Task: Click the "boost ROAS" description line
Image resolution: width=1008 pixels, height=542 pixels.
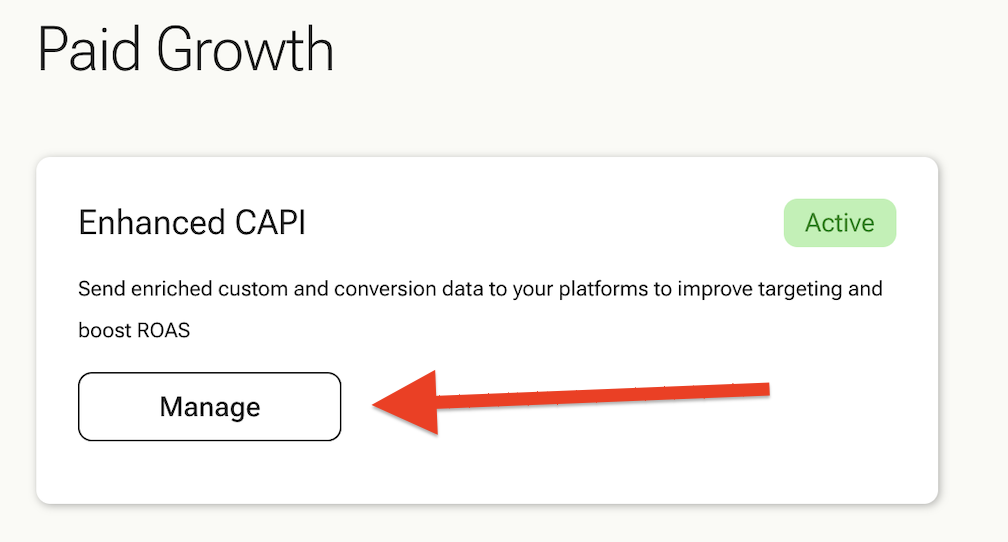Action: click(134, 330)
